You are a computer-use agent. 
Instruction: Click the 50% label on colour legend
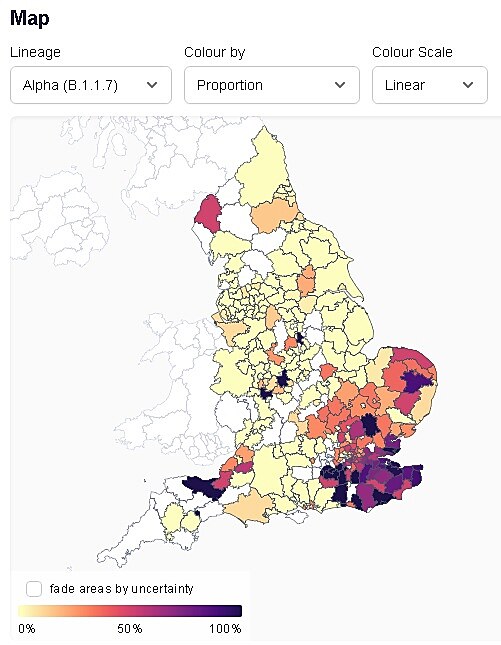pos(130,629)
